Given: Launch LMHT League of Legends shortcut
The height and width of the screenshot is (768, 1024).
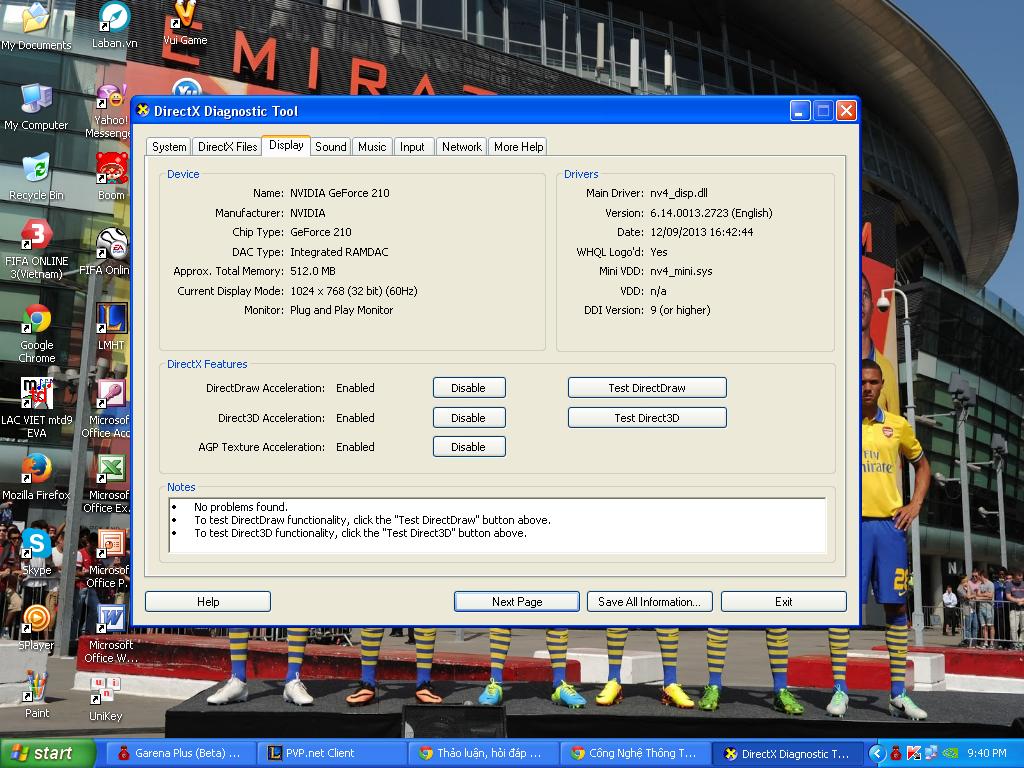Looking at the screenshot, I should tap(112, 327).
